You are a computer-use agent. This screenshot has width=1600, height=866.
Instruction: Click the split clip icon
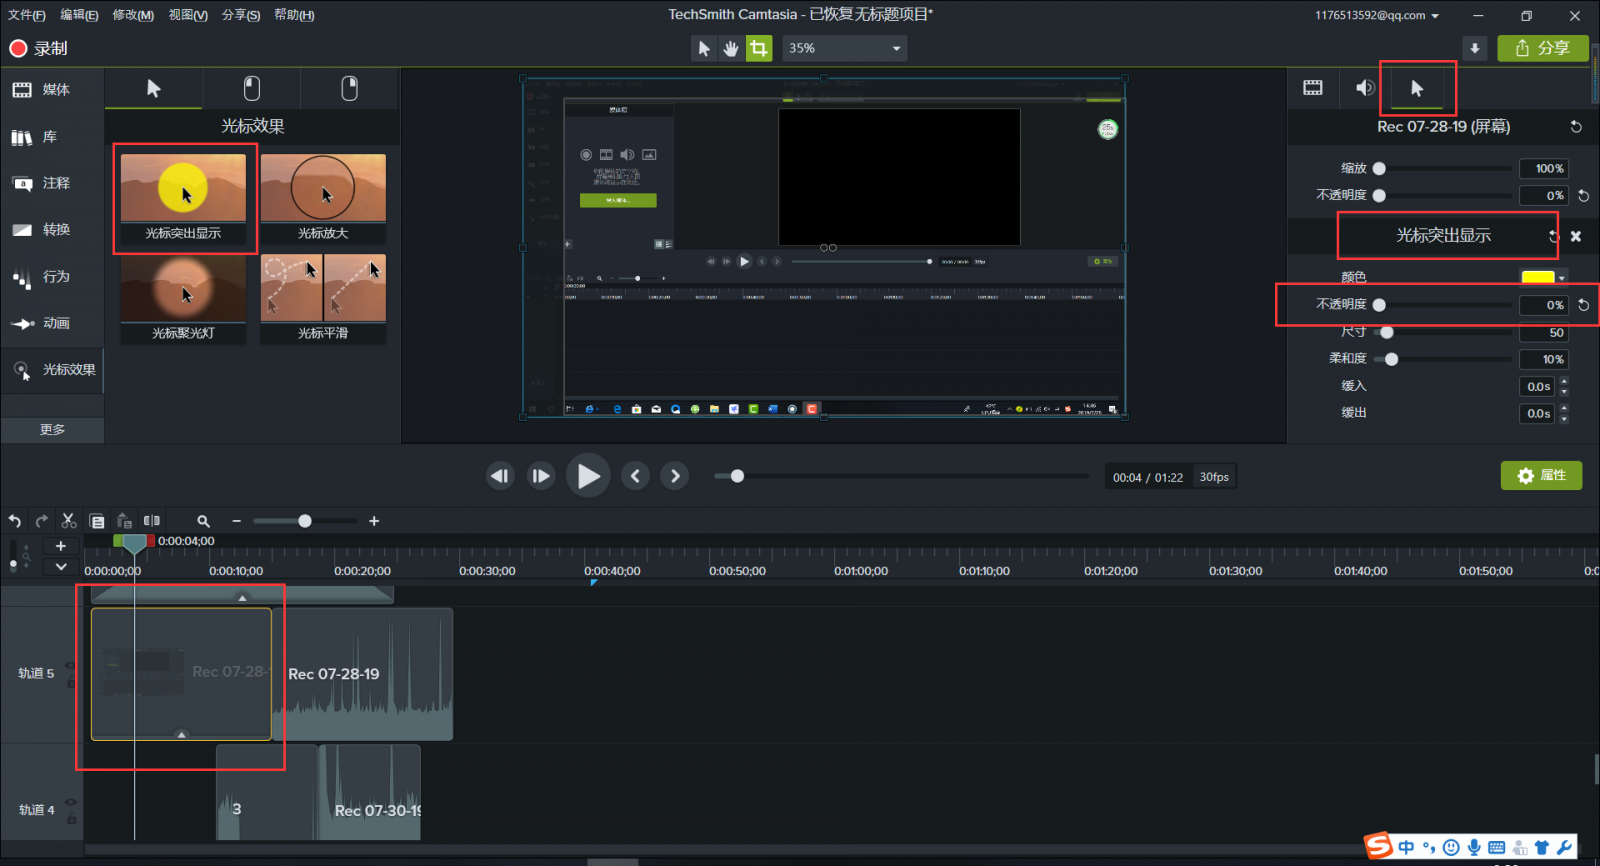coord(152,521)
